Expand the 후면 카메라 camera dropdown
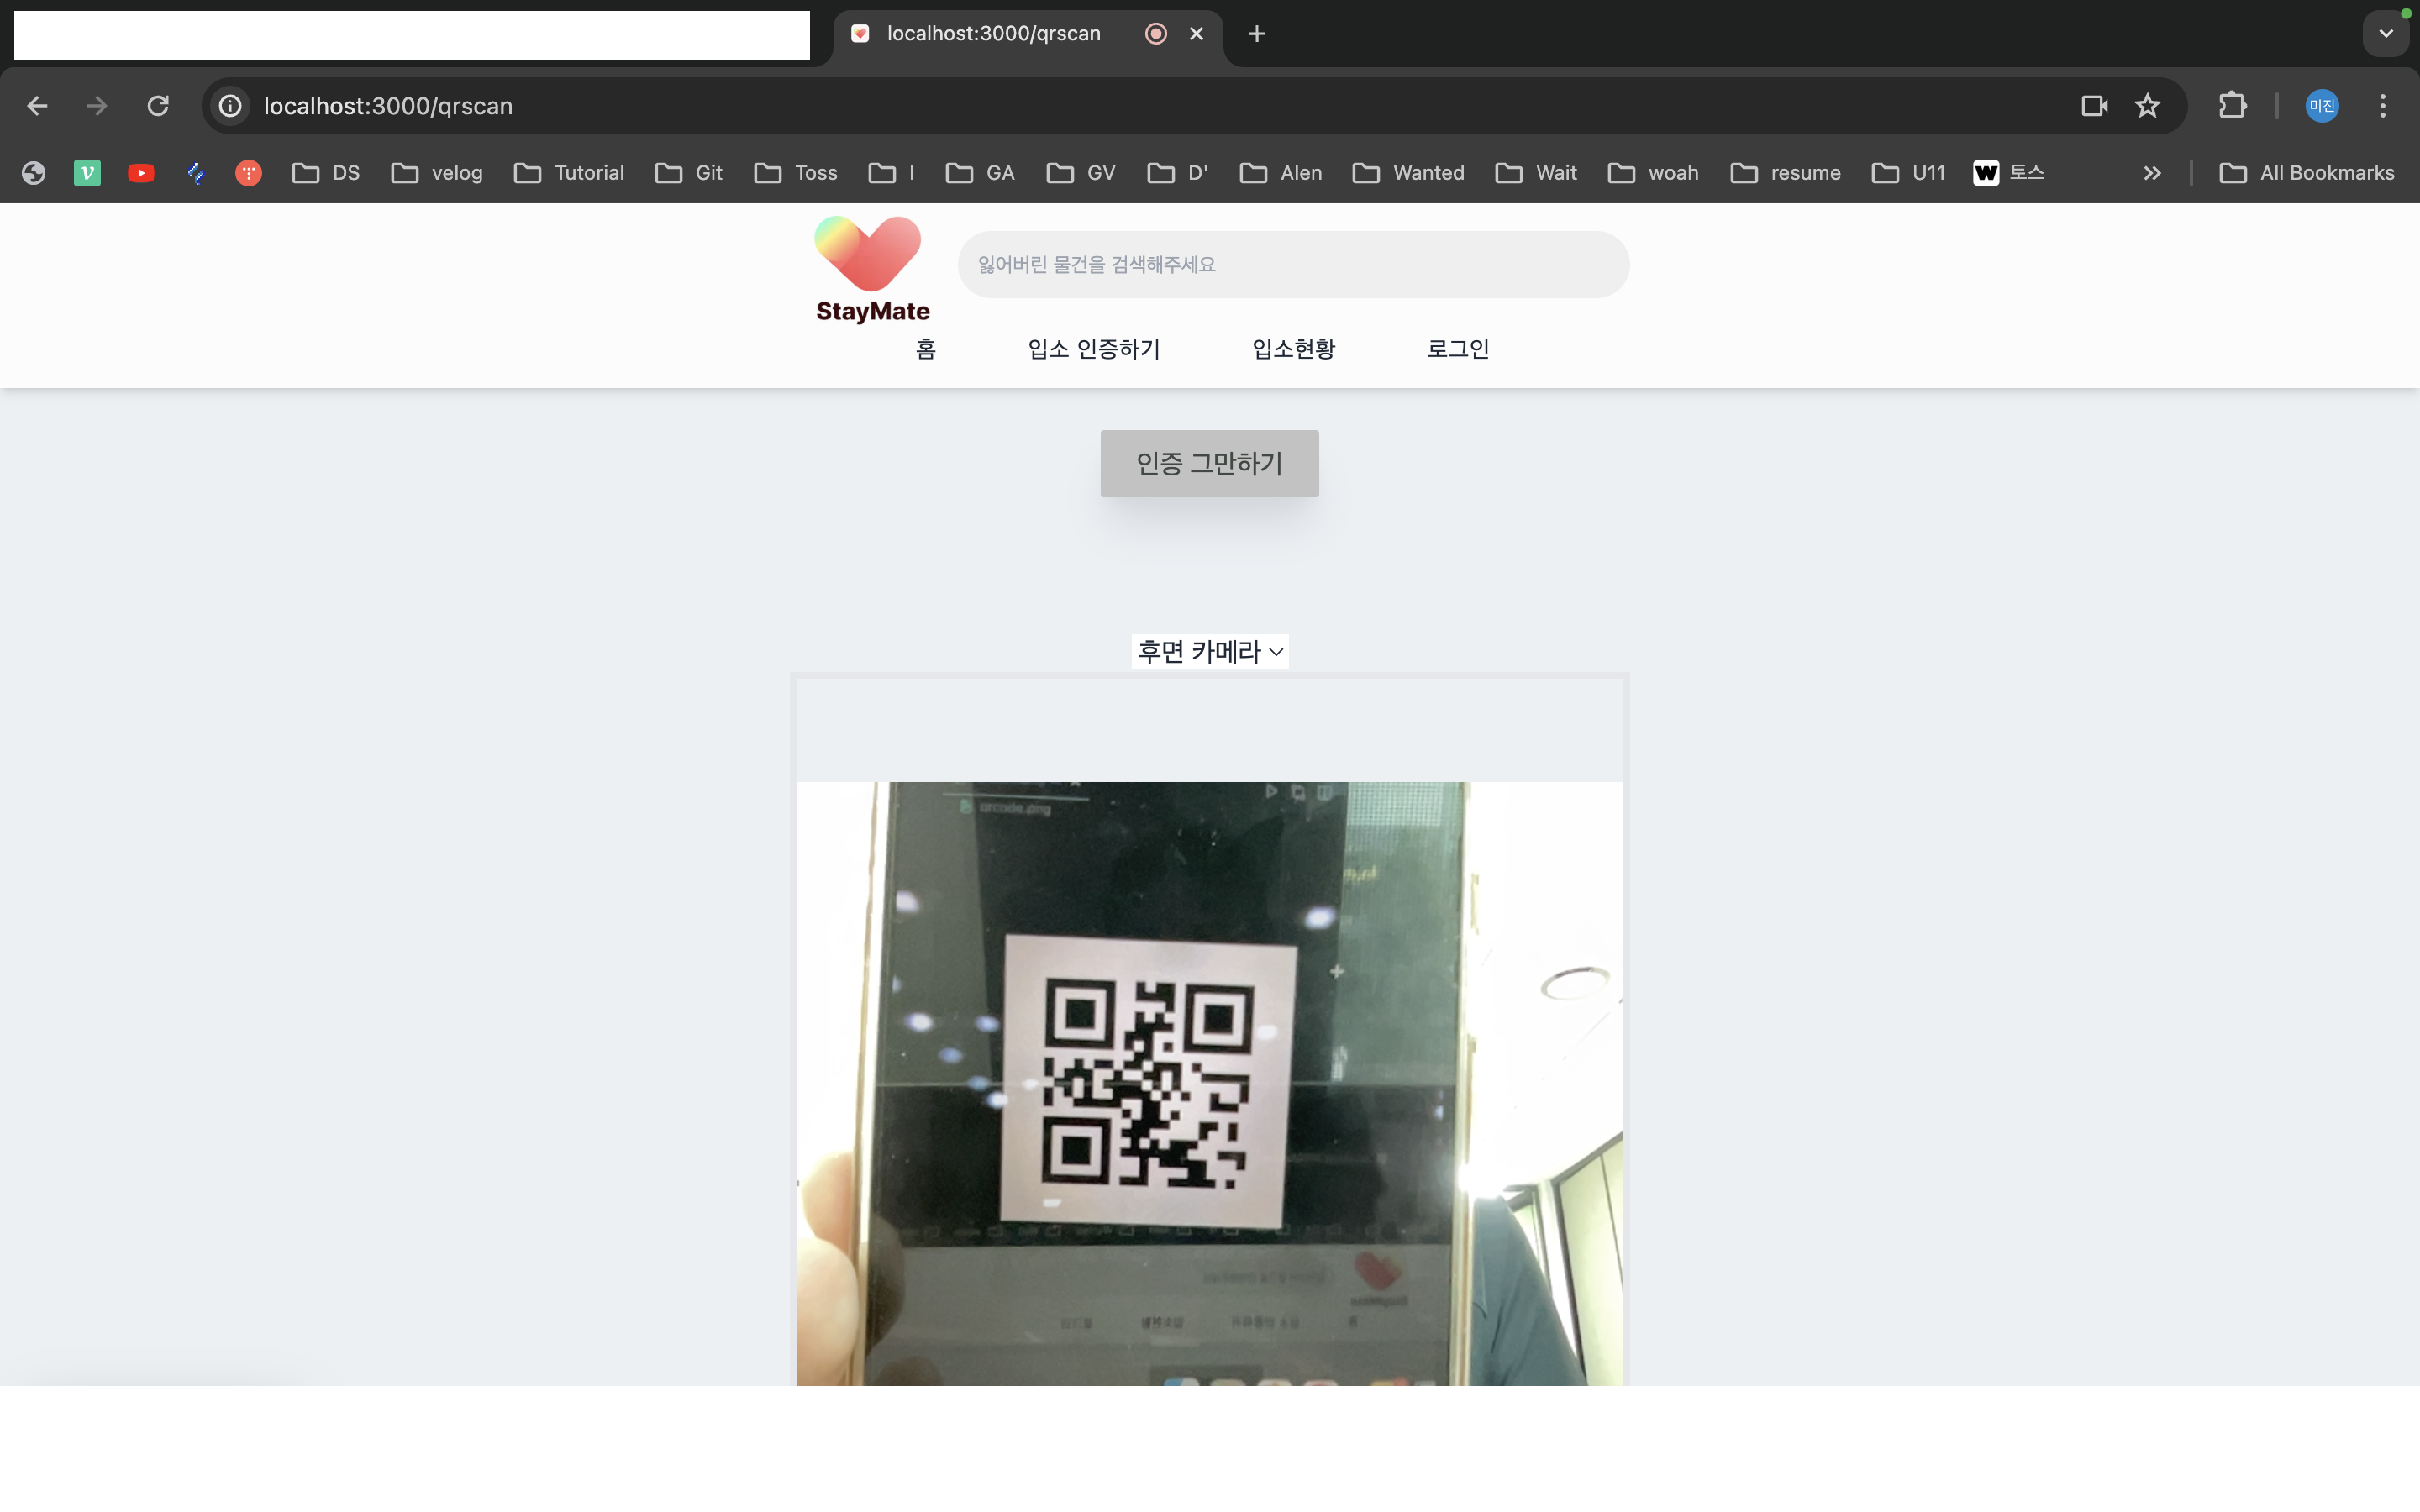This screenshot has width=2420, height=1512. coord(1209,652)
